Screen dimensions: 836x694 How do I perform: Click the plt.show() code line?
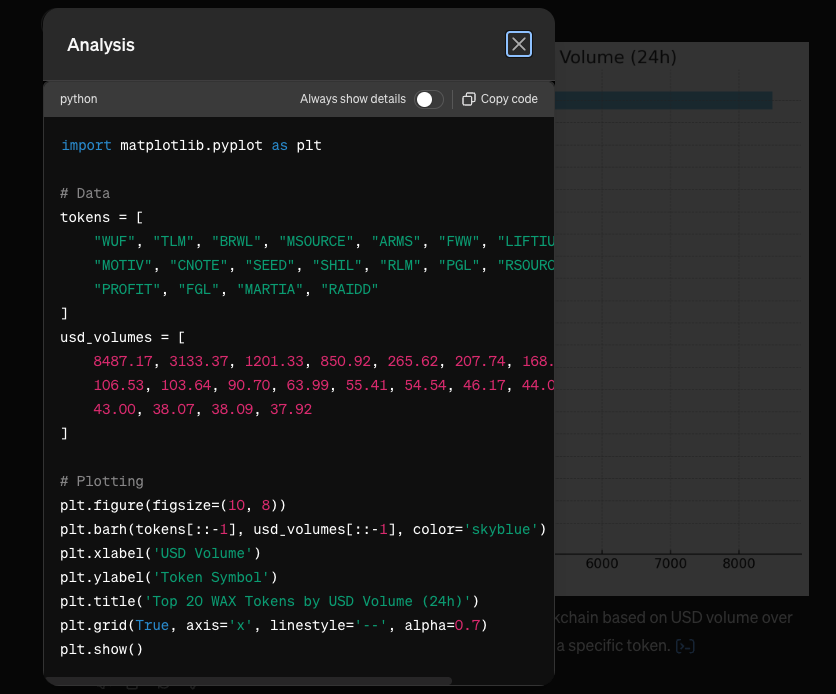click(102, 649)
